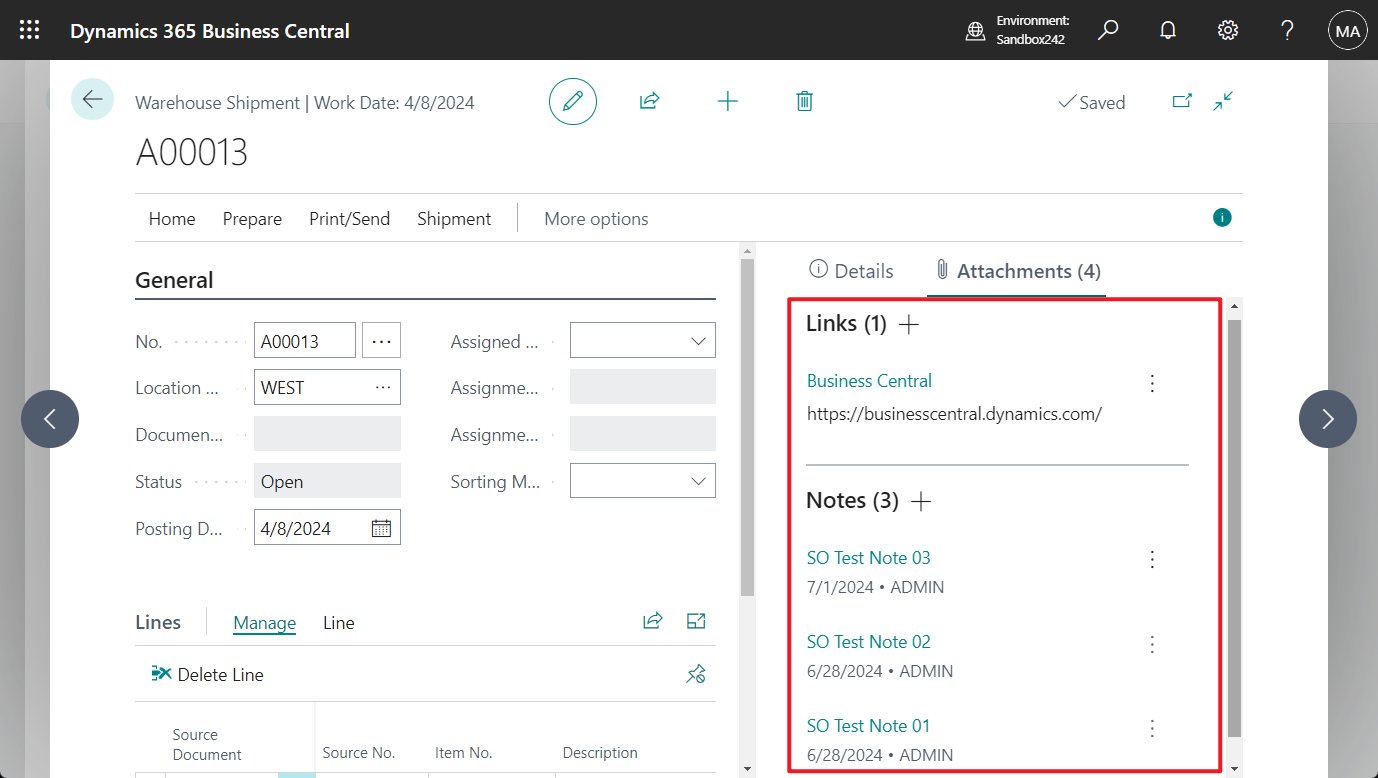Click the General section heading
1378x778 pixels.
point(174,281)
